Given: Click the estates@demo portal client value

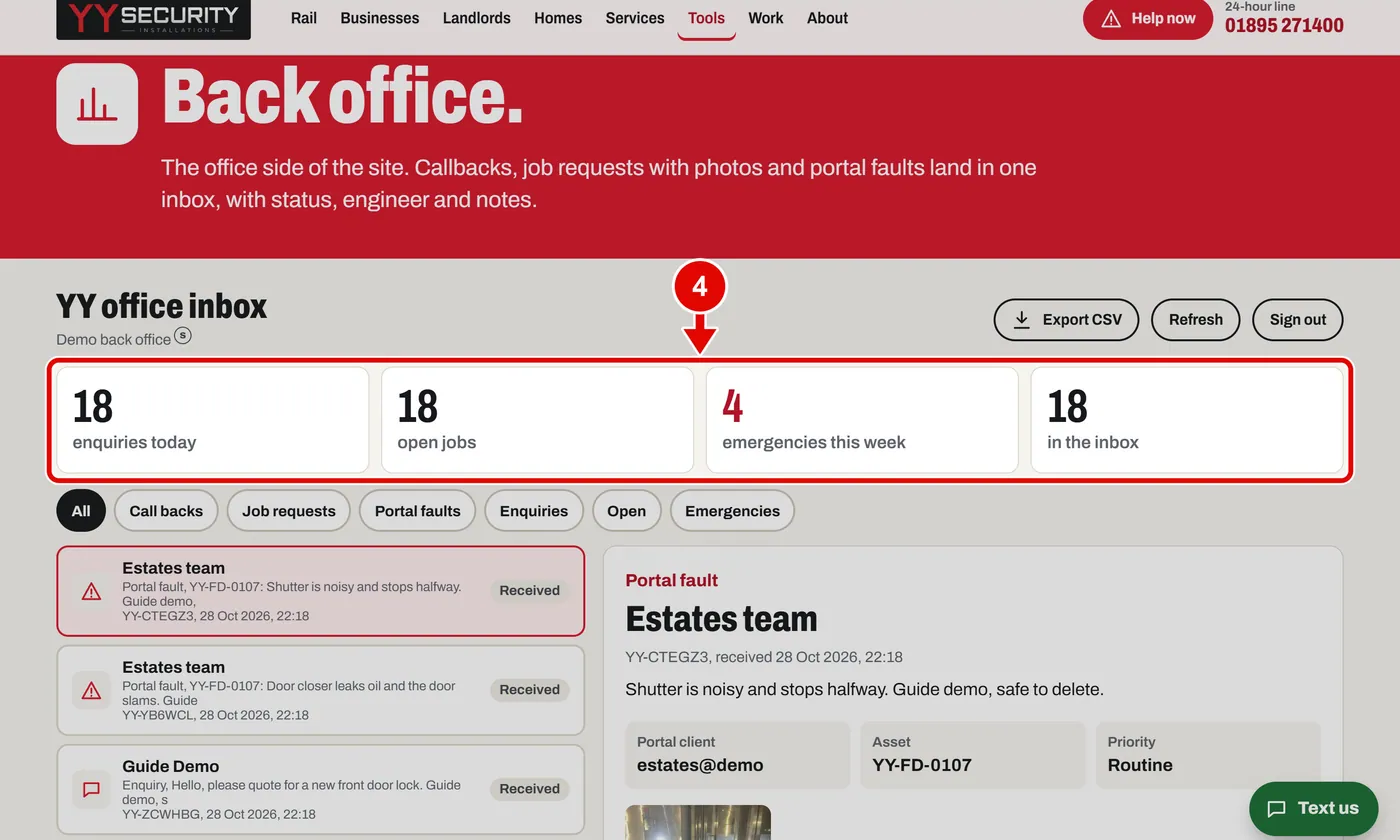Looking at the screenshot, I should [700, 766].
